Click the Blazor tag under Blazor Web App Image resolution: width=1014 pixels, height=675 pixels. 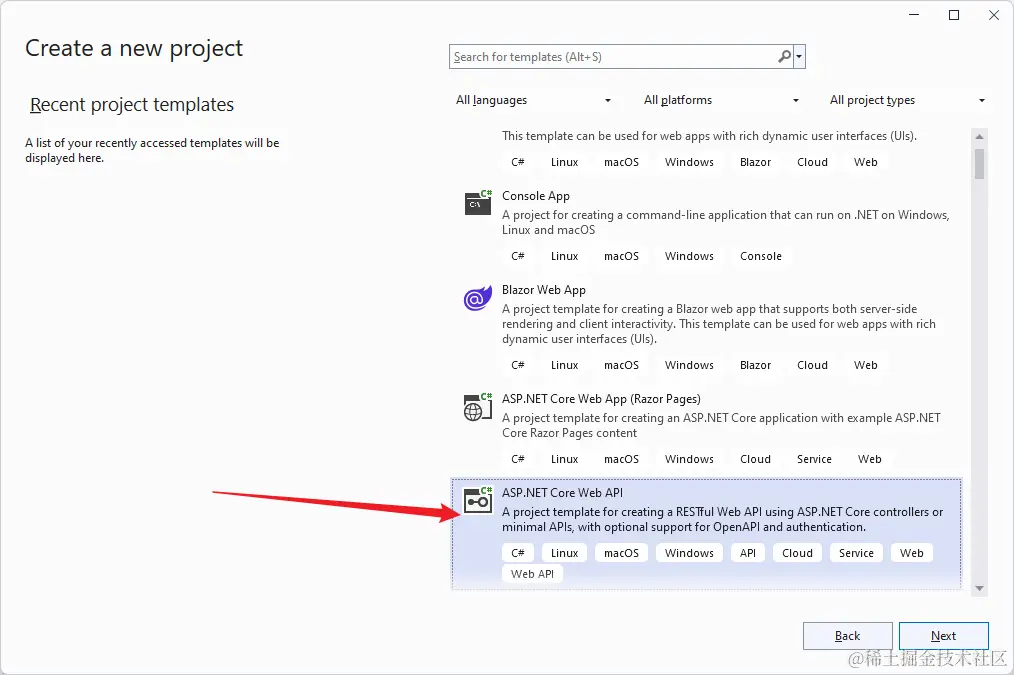[755, 365]
